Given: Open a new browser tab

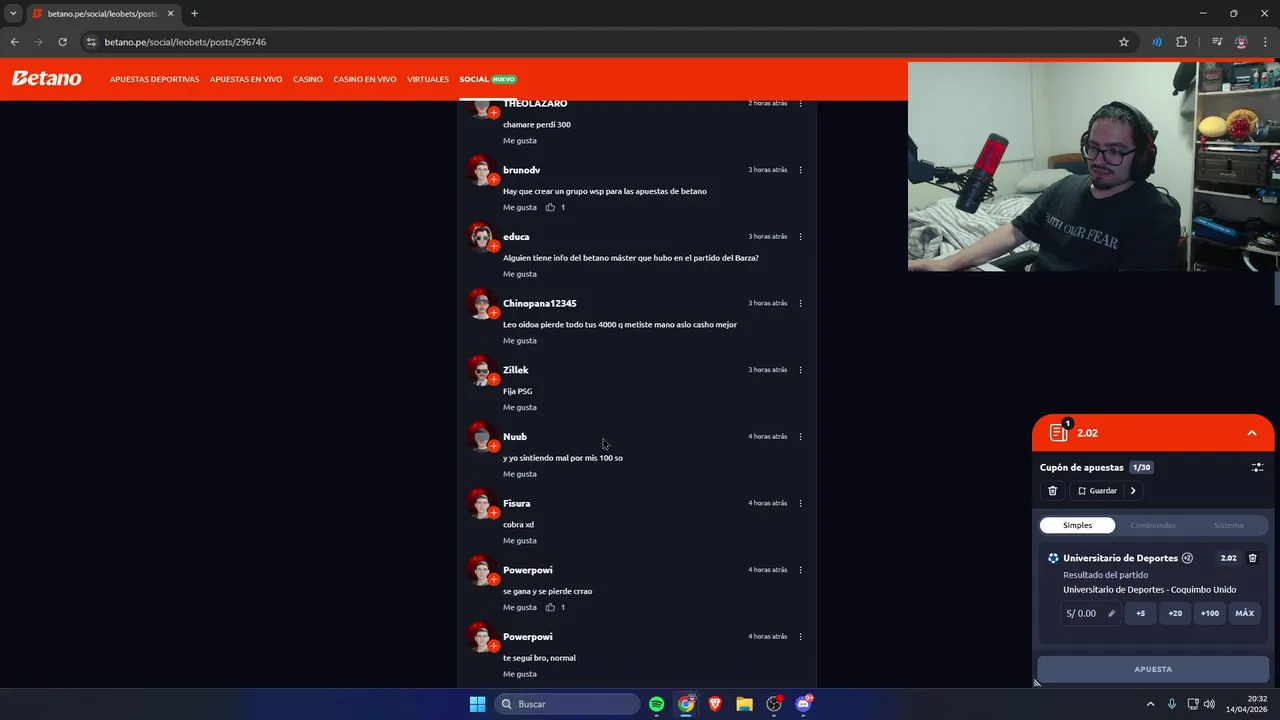Looking at the screenshot, I should click(x=194, y=14).
